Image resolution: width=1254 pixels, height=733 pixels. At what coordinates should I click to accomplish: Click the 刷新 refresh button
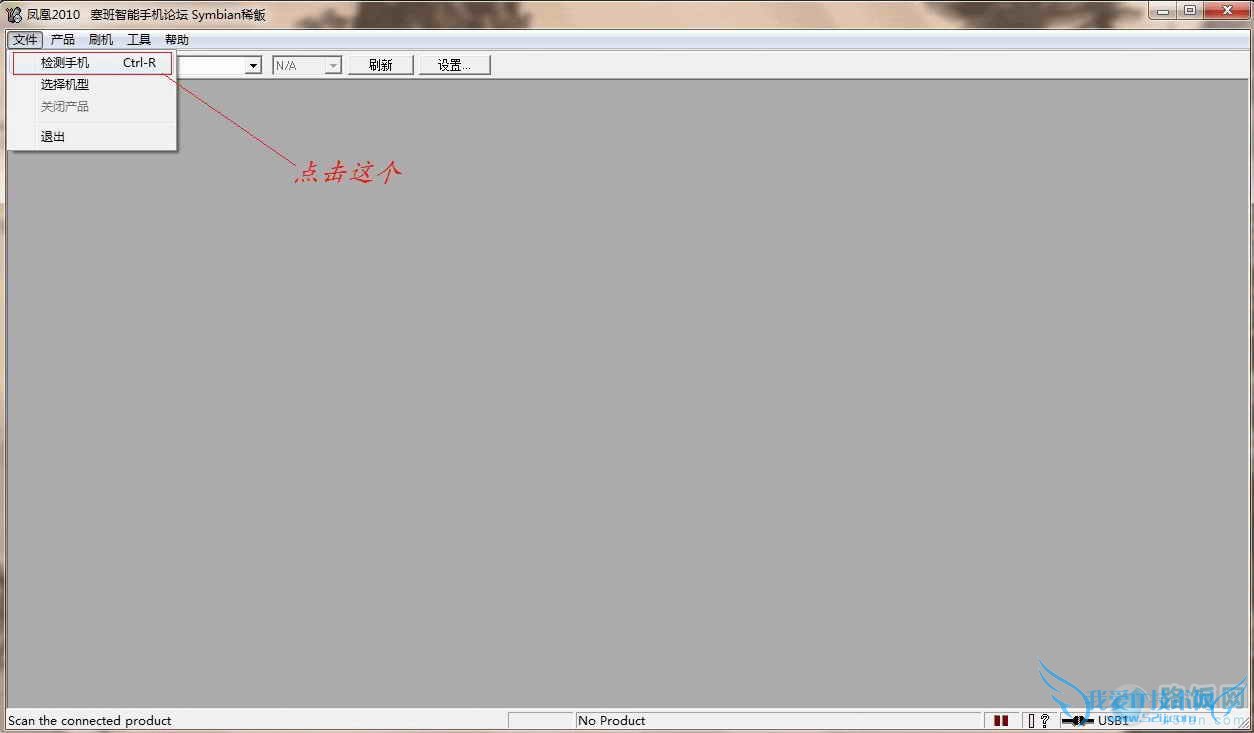tap(380, 65)
